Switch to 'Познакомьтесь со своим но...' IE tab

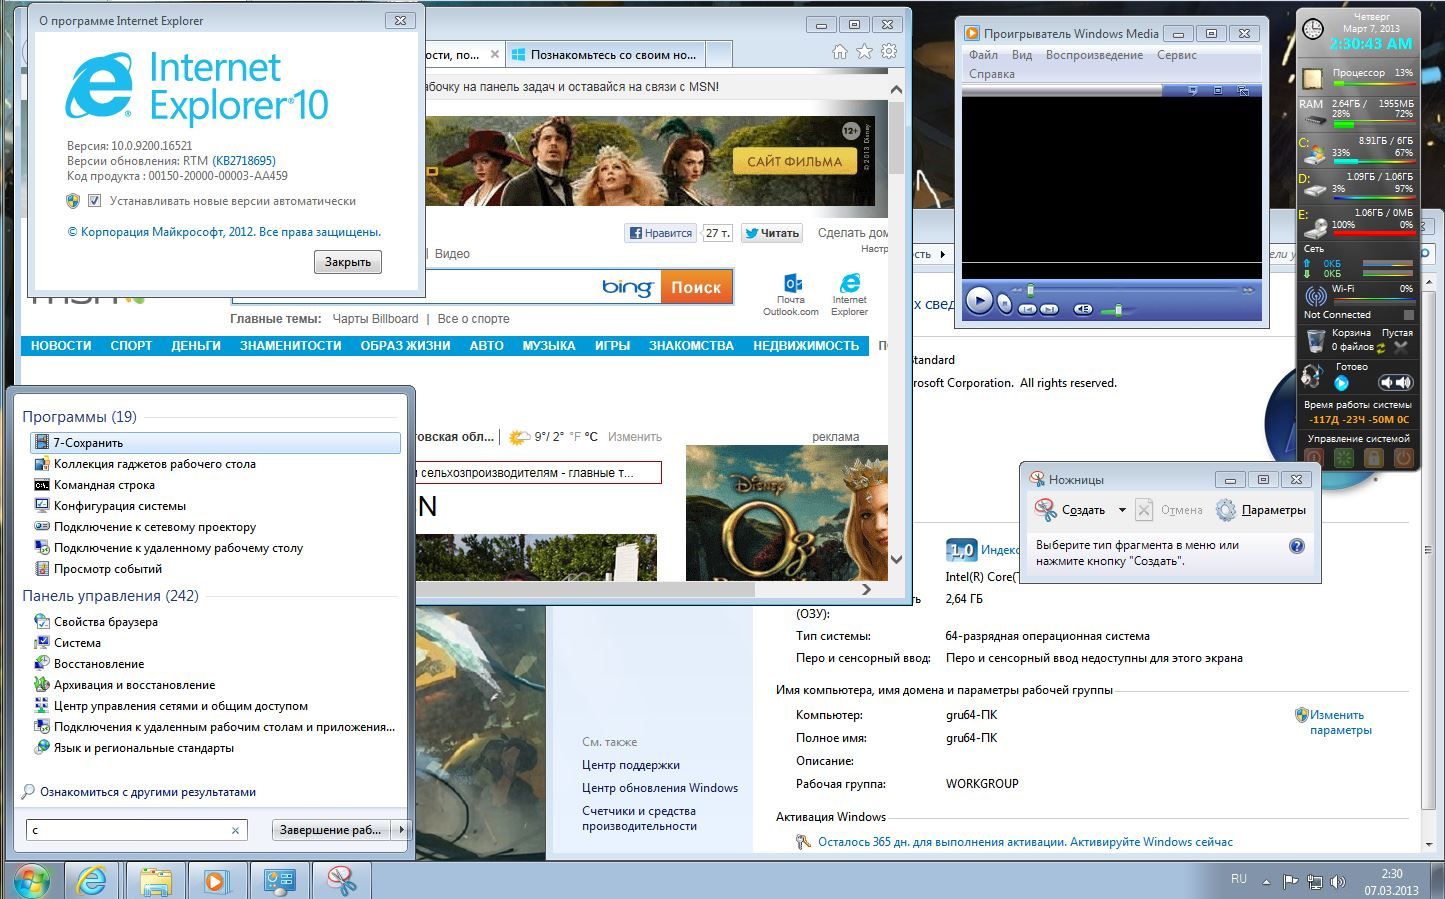(x=605, y=55)
